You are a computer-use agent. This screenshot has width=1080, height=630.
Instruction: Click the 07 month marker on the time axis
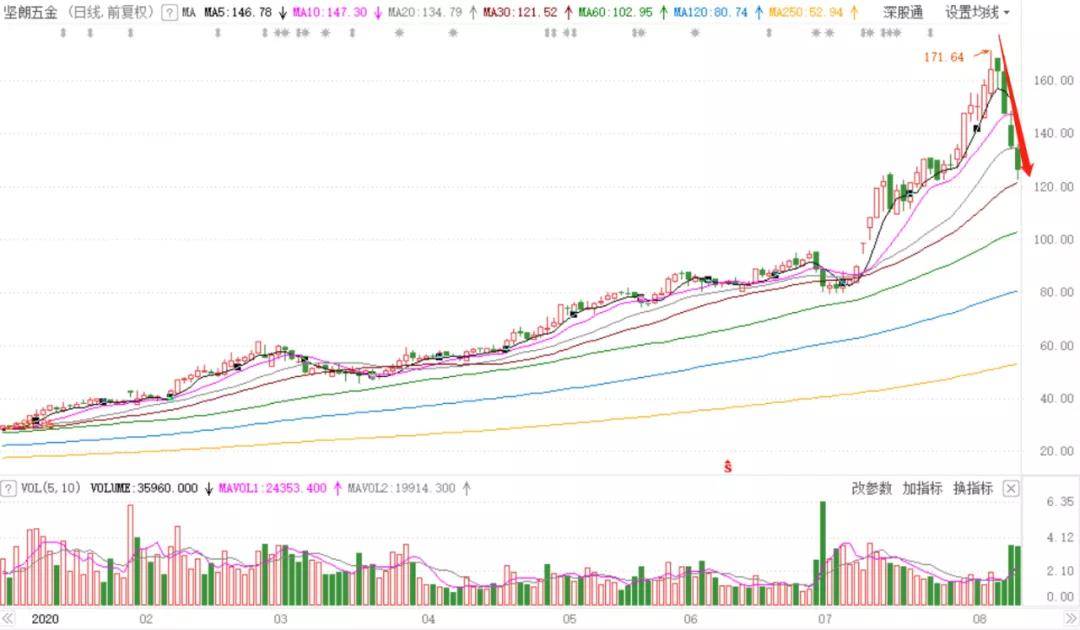(824, 619)
